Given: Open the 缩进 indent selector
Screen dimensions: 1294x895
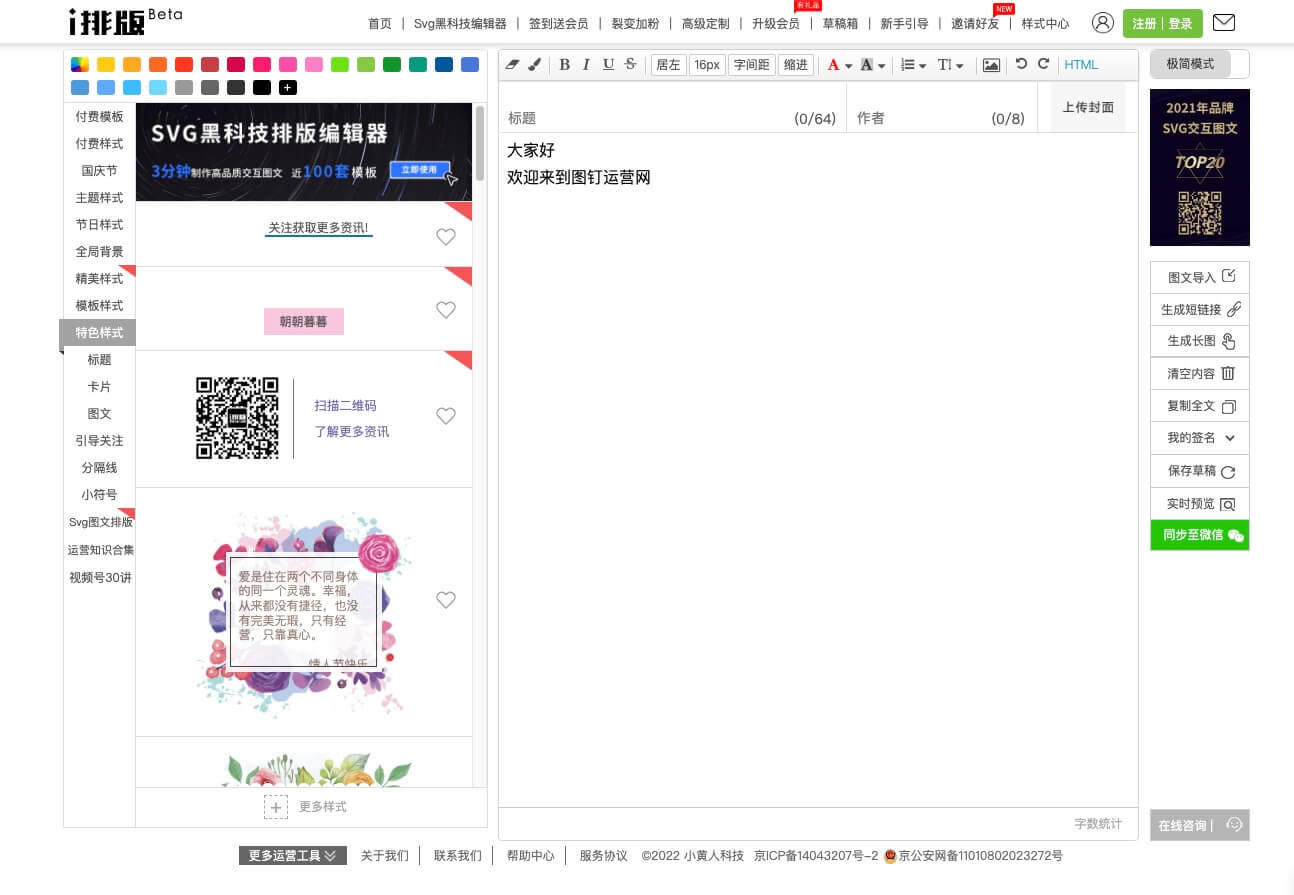Looking at the screenshot, I should point(796,65).
